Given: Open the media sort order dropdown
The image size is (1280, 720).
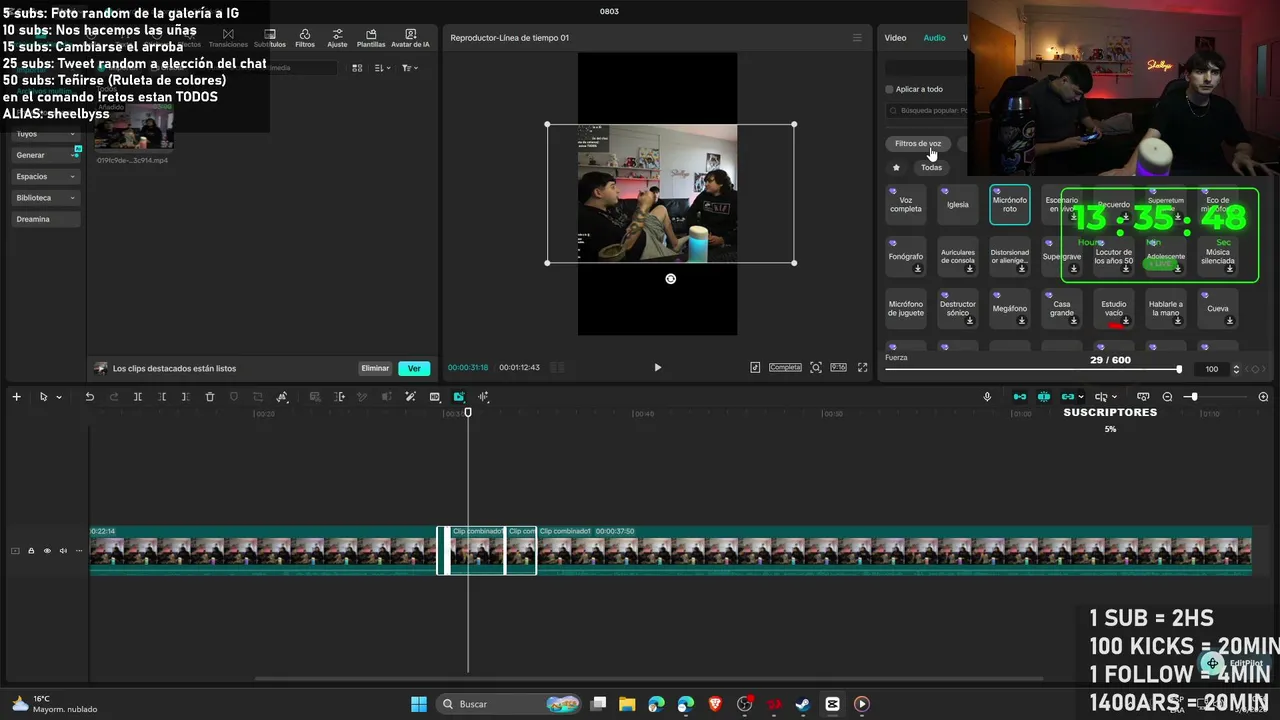Looking at the screenshot, I should tap(382, 68).
